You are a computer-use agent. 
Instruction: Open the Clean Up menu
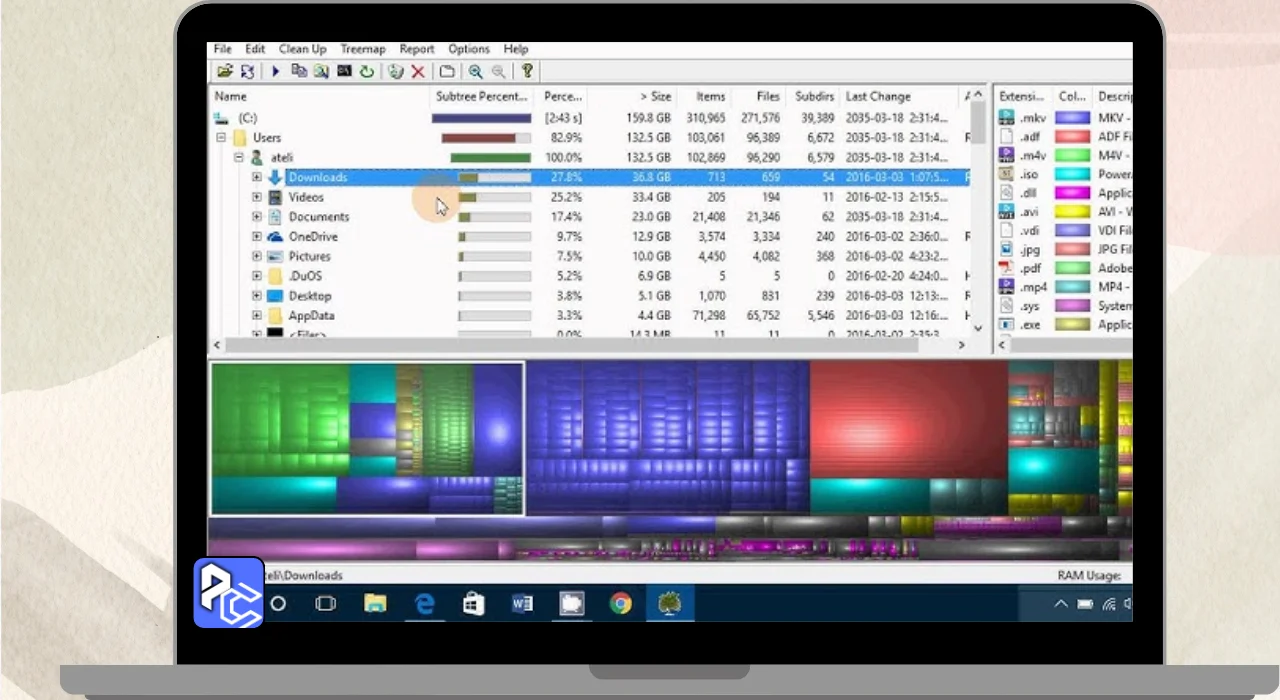pyautogui.click(x=302, y=49)
